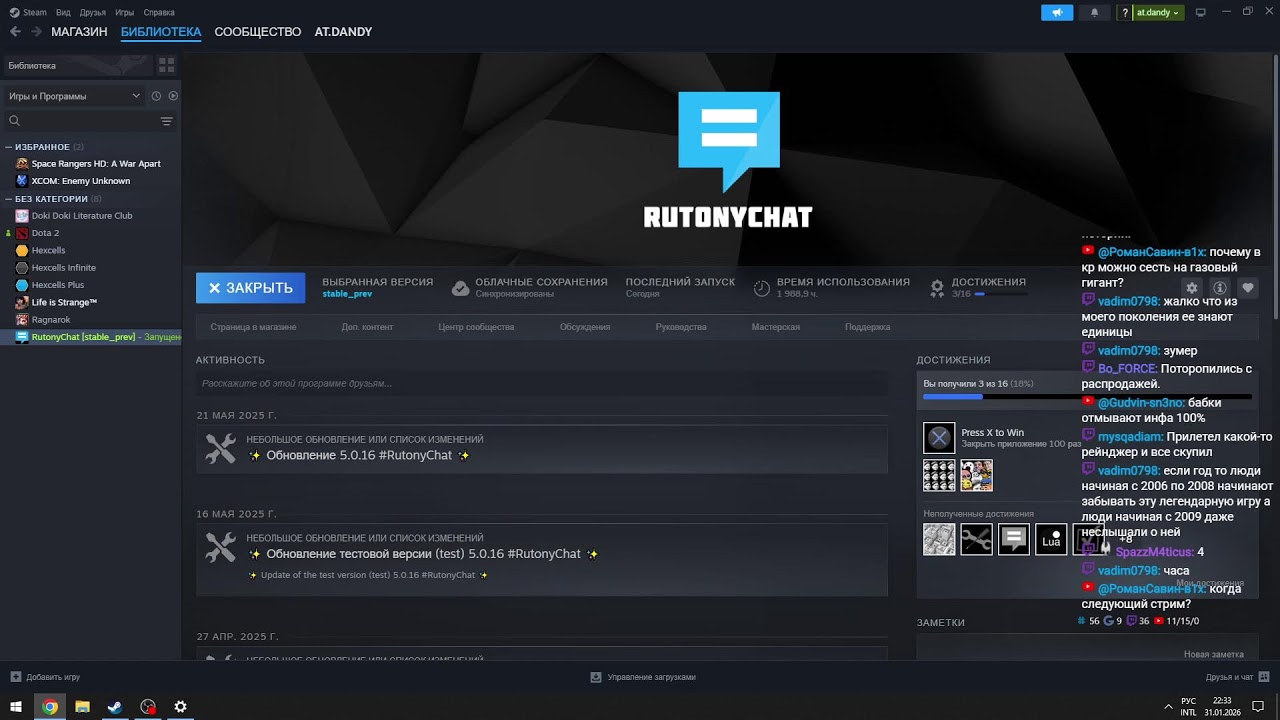
Task: Go to the СООБЩЕСТВО tab
Action: pyautogui.click(x=258, y=32)
